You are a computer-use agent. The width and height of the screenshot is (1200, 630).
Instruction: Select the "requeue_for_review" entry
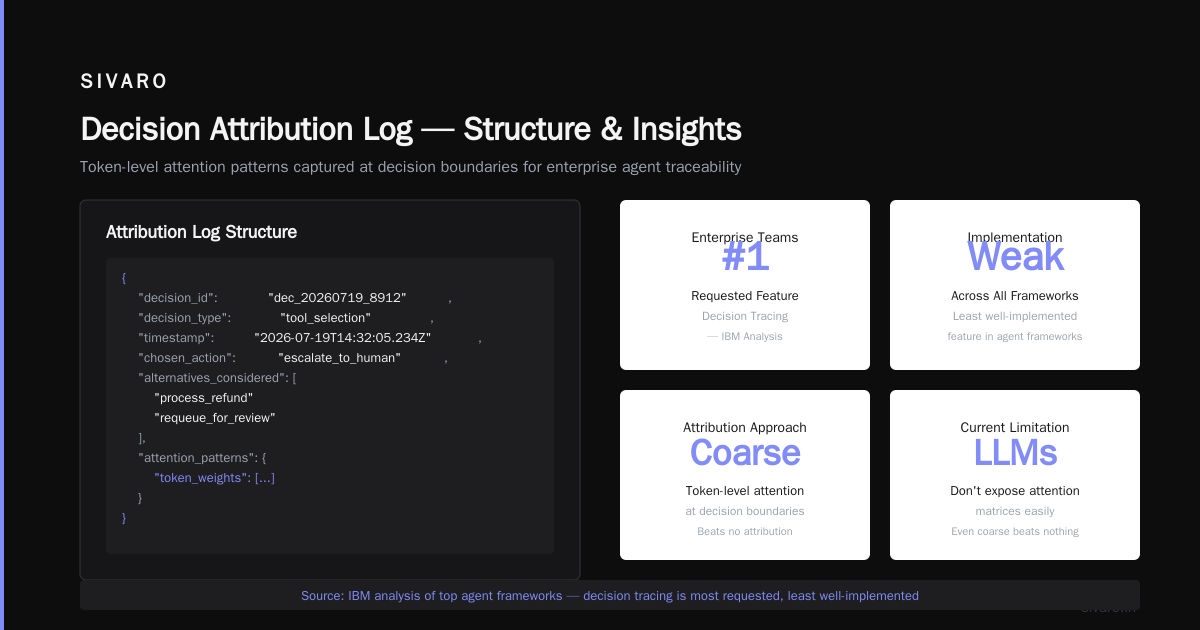coord(214,418)
